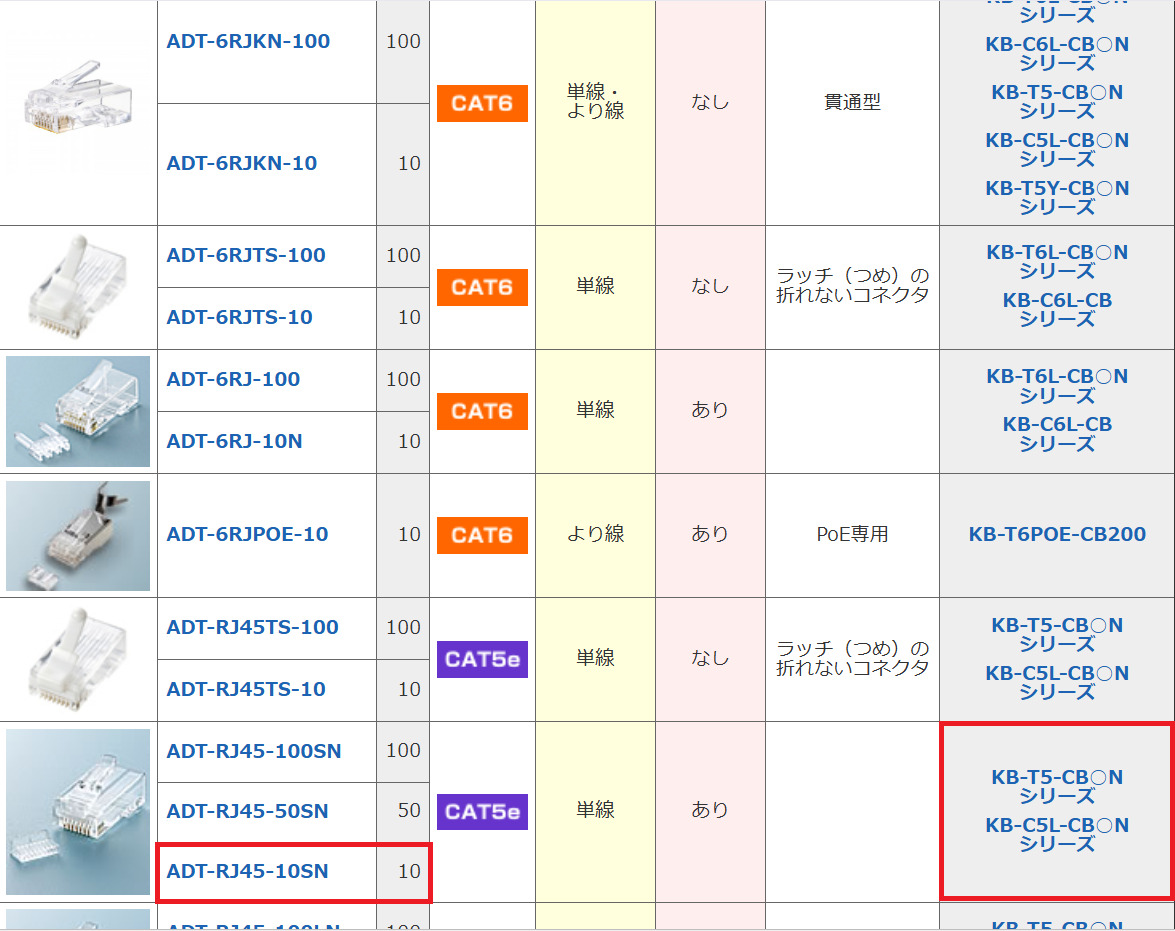
Task: Click the ADT-6RJTS connector thumbnail
Action: tap(77, 285)
